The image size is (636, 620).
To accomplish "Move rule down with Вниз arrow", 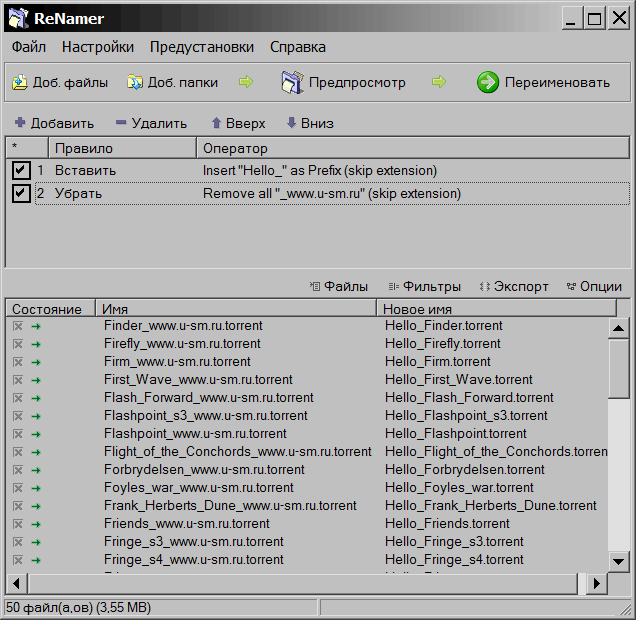I will (x=292, y=123).
